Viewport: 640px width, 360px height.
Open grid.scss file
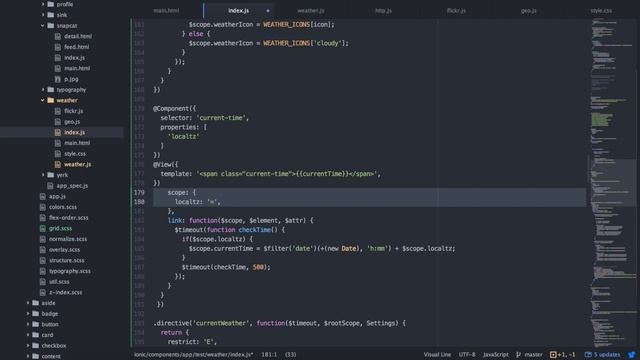coord(60,229)
